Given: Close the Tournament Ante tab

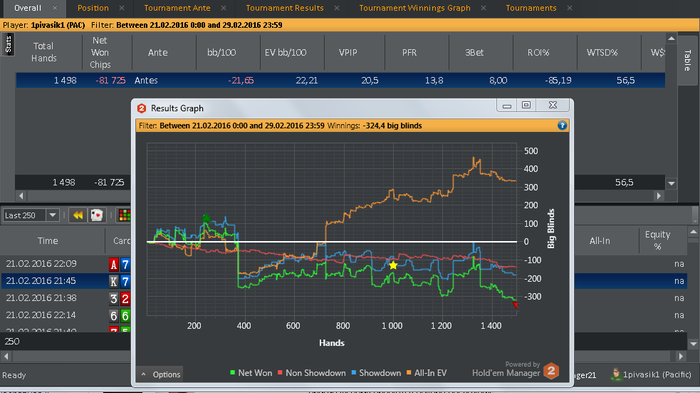Looking at the screenshot, I should [223, 8].
